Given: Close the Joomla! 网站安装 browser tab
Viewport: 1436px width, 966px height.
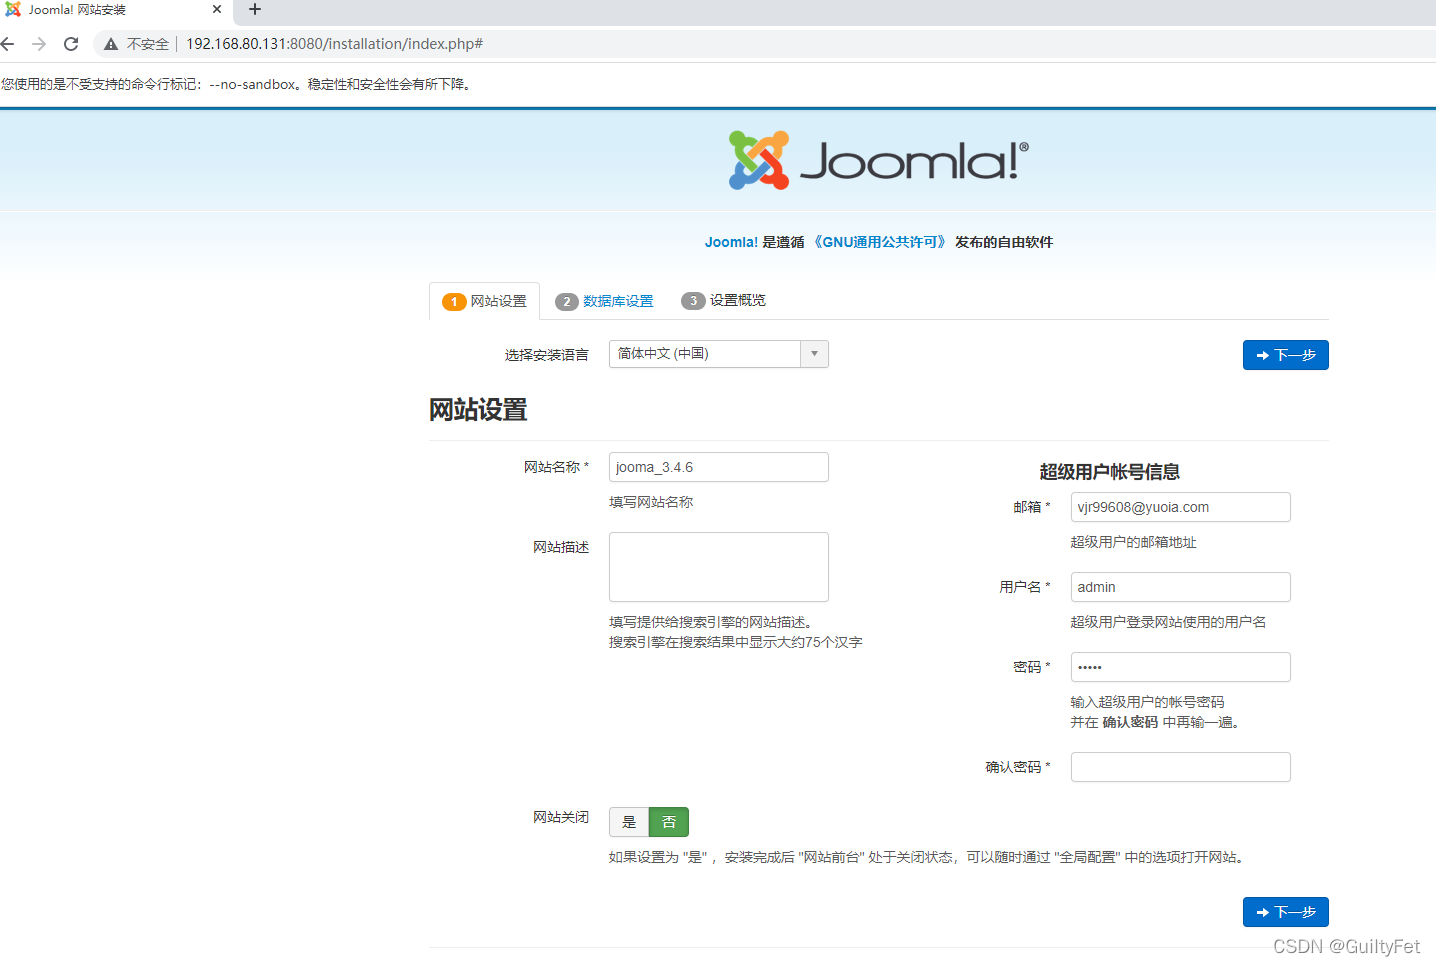Looking at the screenshot, I should pyautogui.click(x=217, y=9).
